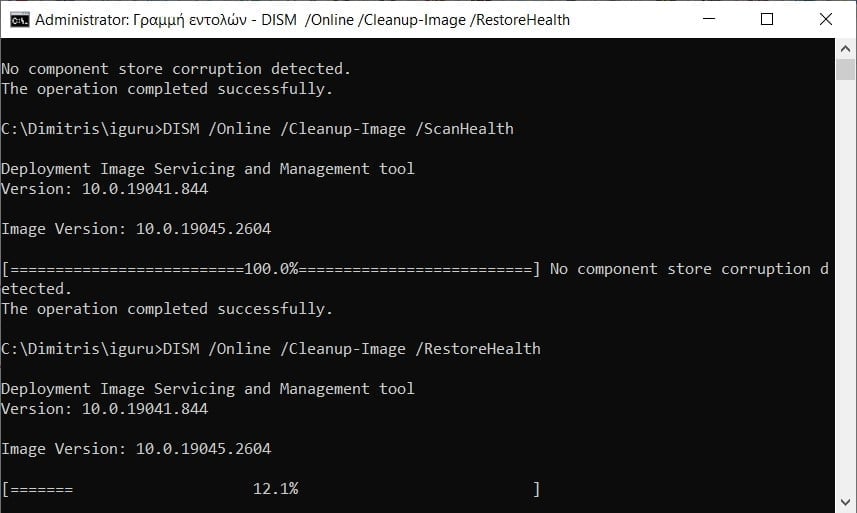Click the Command Prompt icon in title bar
The image size is (857, 513).
pyautogui.click(x=18, y=19)
